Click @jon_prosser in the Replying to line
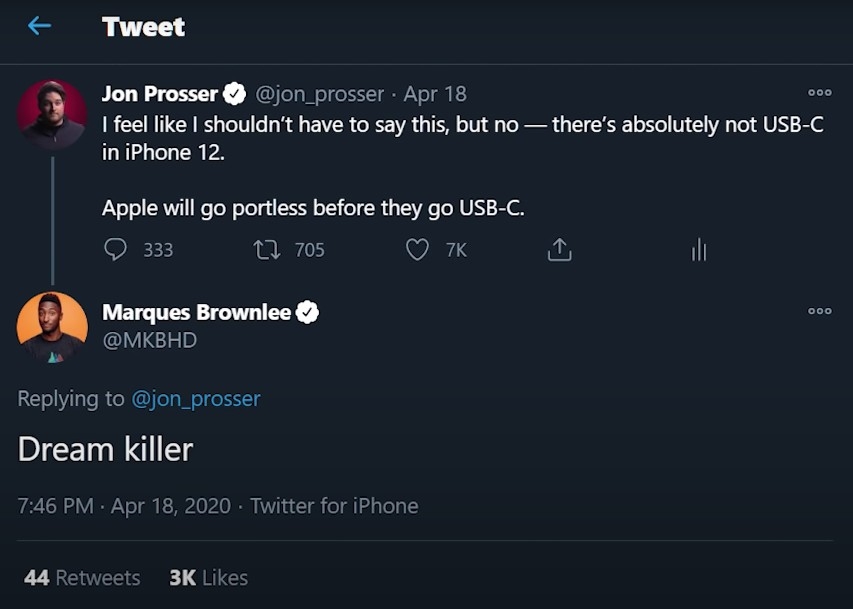Viewport: 853px width, 609px height. pyautogui.click(x=196, y=398)
